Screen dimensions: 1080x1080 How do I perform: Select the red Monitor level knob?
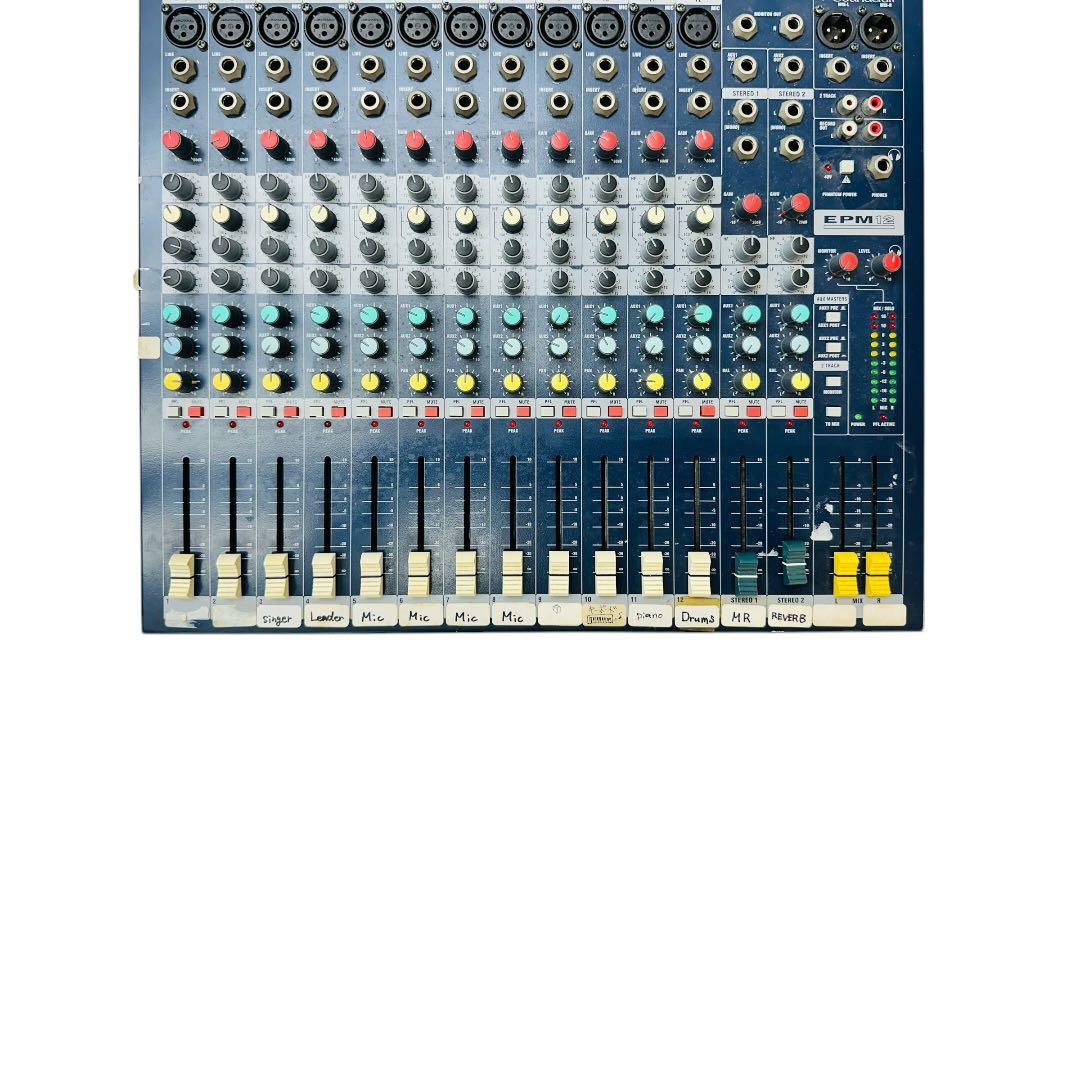(x=845, y=262)
